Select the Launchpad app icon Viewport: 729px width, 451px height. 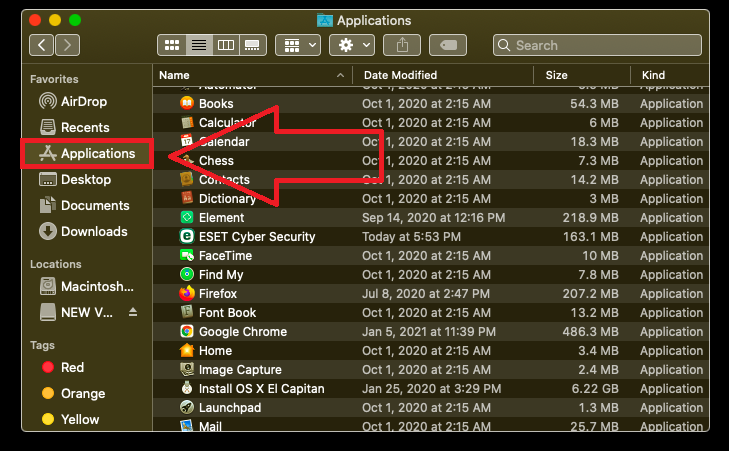click(187, 407)
